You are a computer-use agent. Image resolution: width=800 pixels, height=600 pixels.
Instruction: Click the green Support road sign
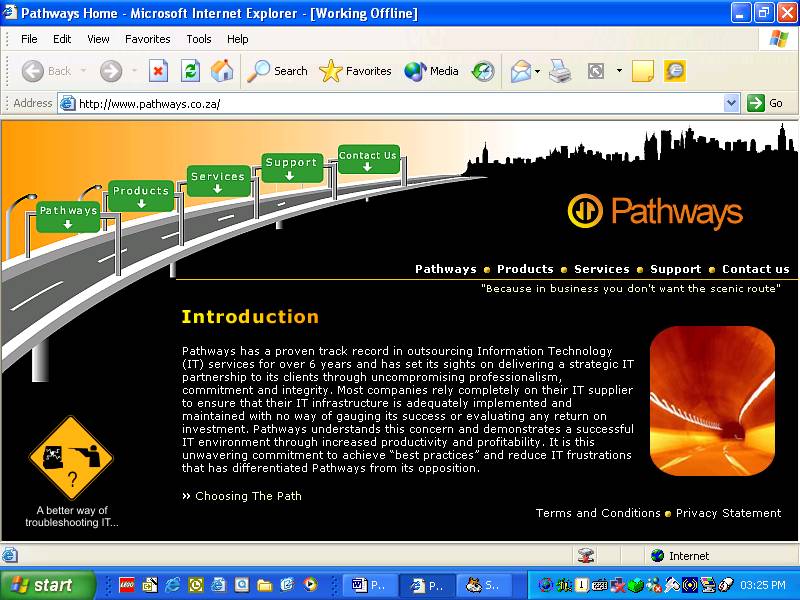[x=291, y=168]
